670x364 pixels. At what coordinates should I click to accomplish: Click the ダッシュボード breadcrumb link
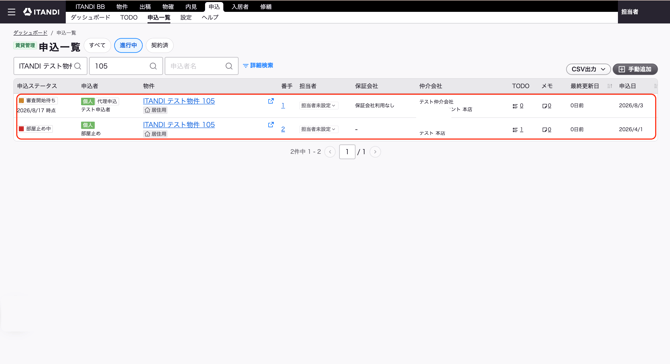pyautogui.click(x=30, y=33)
